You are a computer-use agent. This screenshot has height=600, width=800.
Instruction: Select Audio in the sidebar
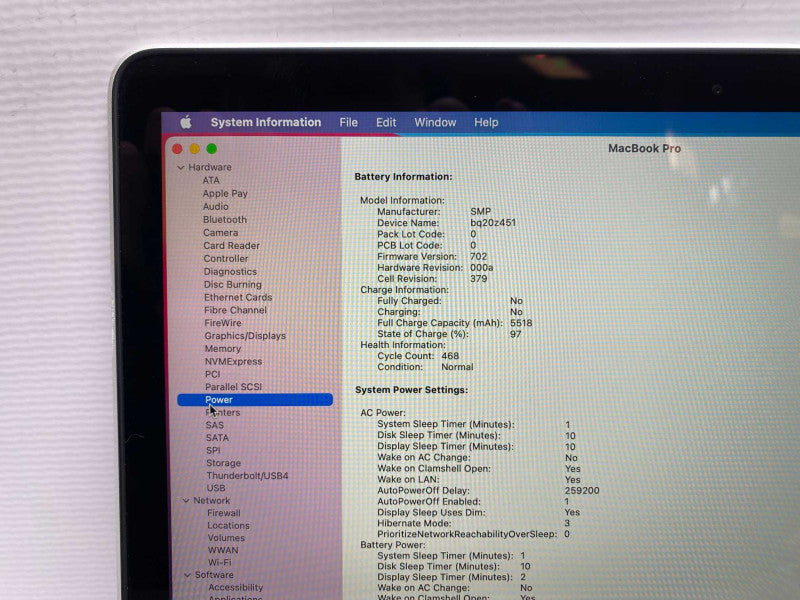point(215,206)
